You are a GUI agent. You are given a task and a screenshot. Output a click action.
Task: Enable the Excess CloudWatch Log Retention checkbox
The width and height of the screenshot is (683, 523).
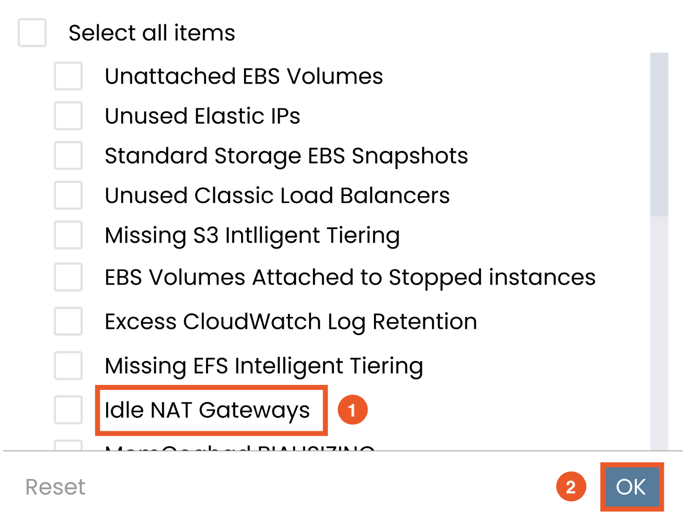(x=68, y=321)
